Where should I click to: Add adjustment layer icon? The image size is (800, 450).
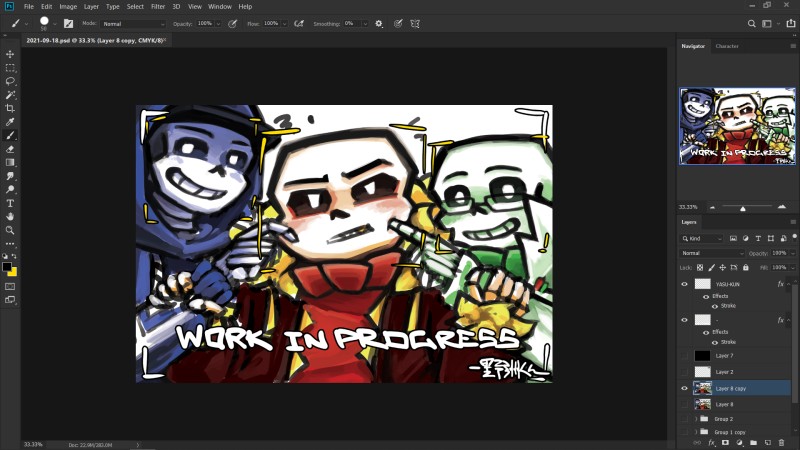click(740, 443)
